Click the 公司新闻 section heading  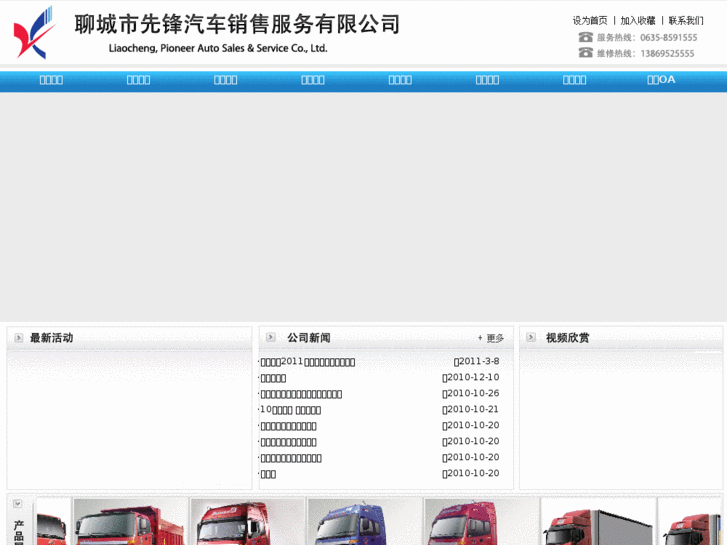309,338
